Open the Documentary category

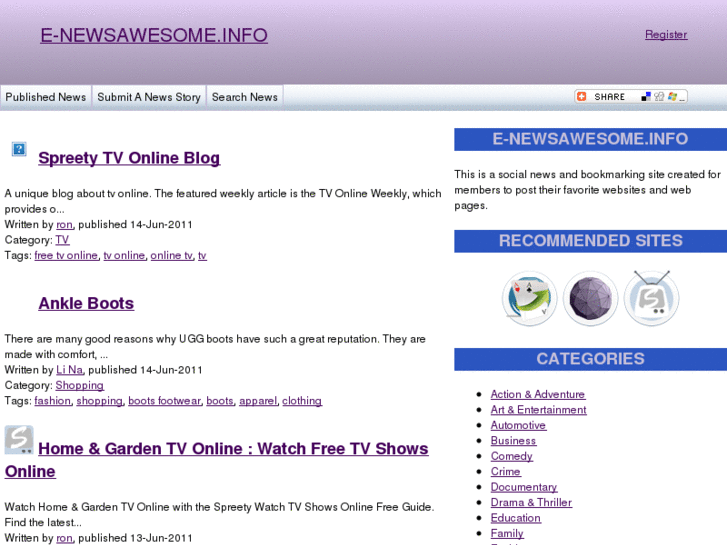[x=524, y=487]
